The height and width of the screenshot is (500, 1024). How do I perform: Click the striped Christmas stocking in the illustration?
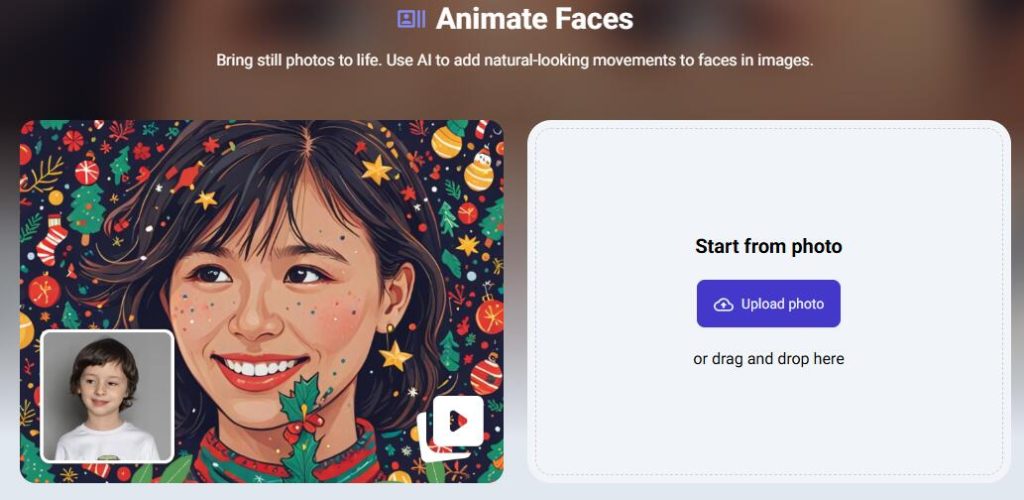pos(51,240)
